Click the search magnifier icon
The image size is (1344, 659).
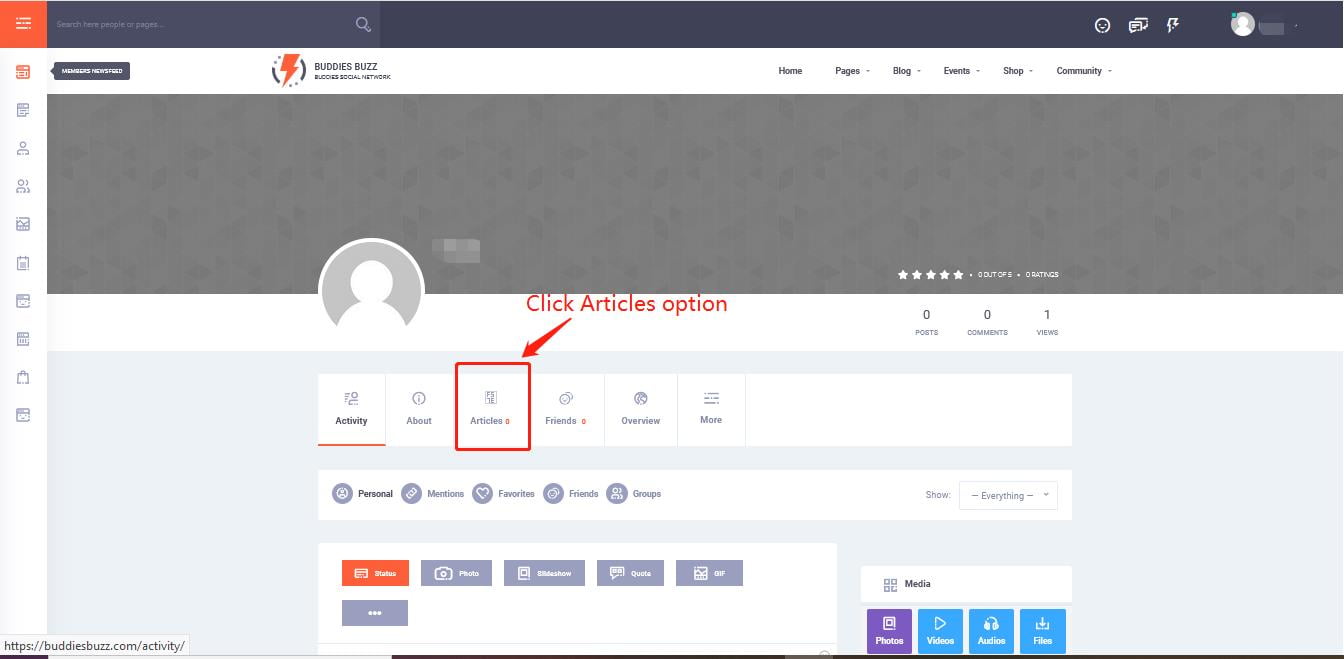click(363, 24)
